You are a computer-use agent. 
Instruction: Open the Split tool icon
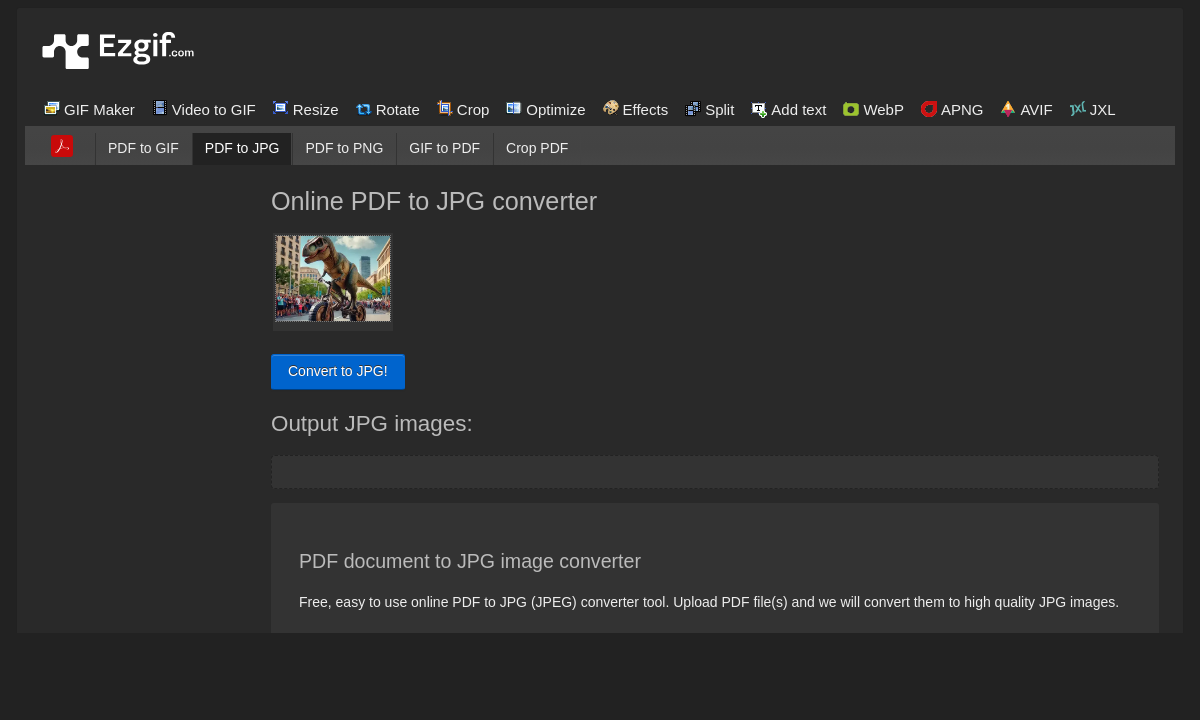pos(693,107)
